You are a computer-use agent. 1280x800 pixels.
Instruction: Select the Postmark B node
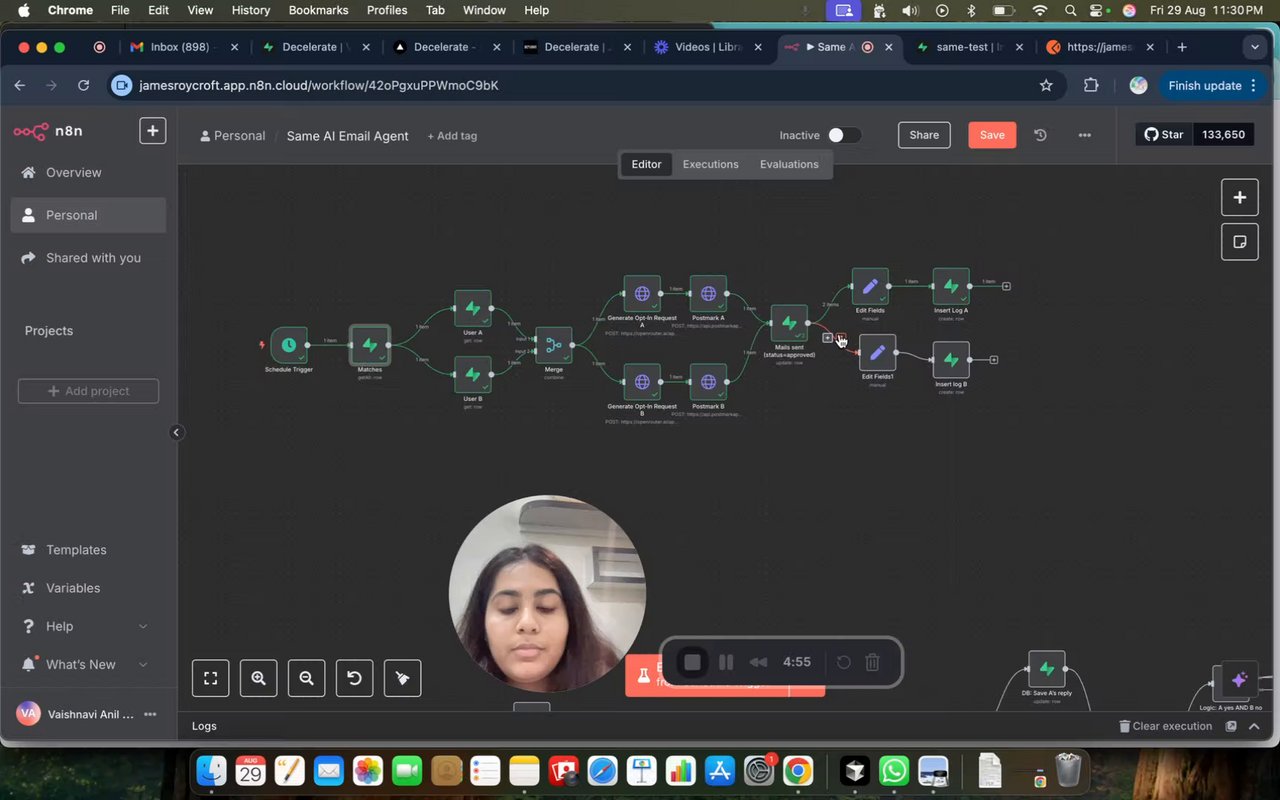[x=708, y=382]
